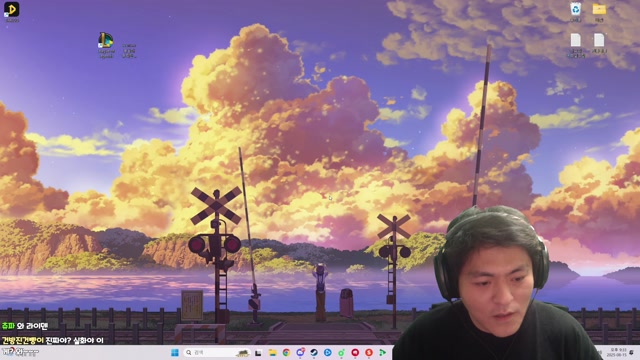Launch Google Chrome from the taskbar
Viewport: 640px width, 360px height.
(286, 353)
